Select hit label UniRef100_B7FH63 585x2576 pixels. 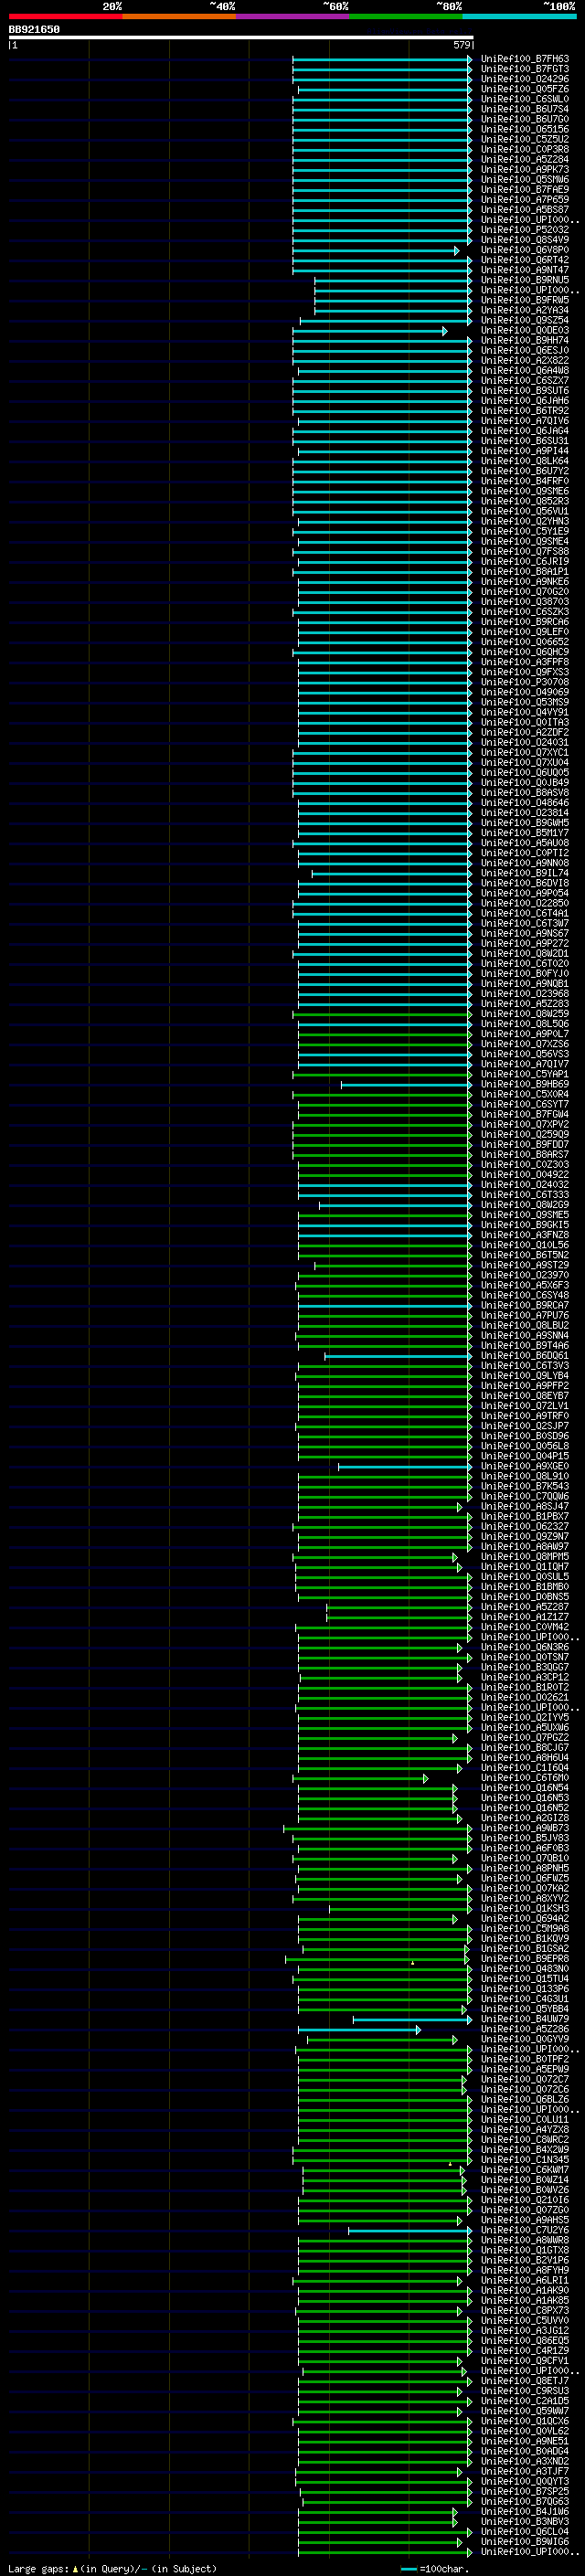pos(525,59)
